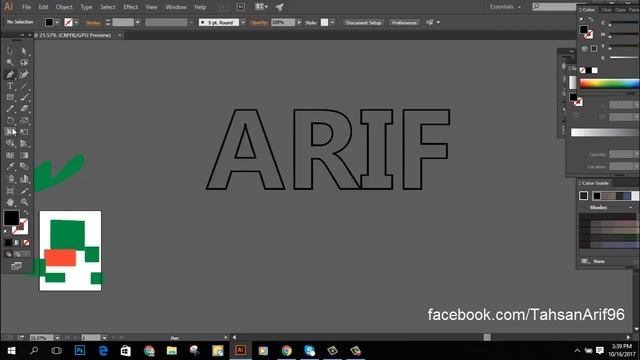Select the Paintbrush tool
Screen dimensions: 640x360
24,97
